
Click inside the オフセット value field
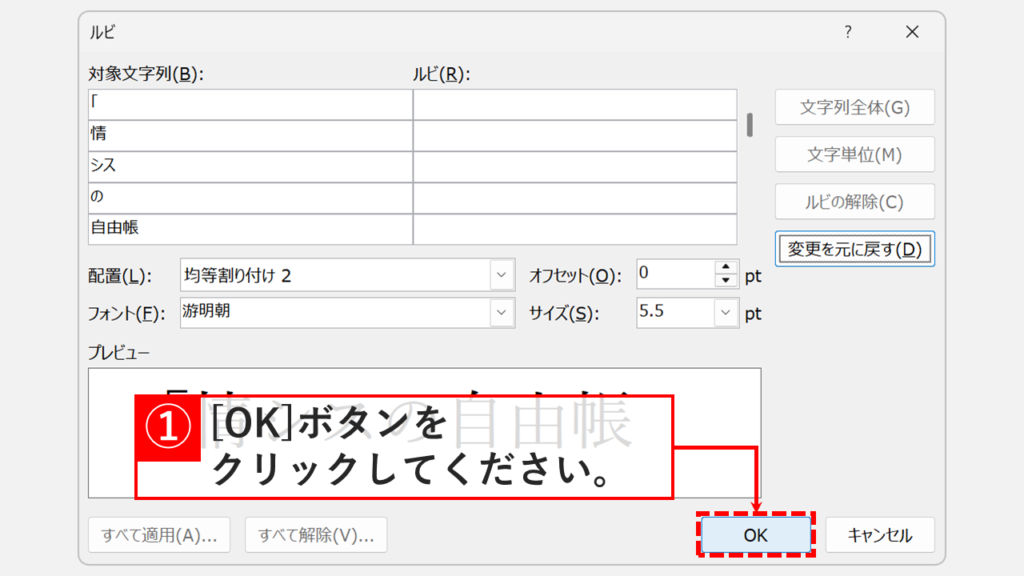pyautogui.click(x=675, y=273)
